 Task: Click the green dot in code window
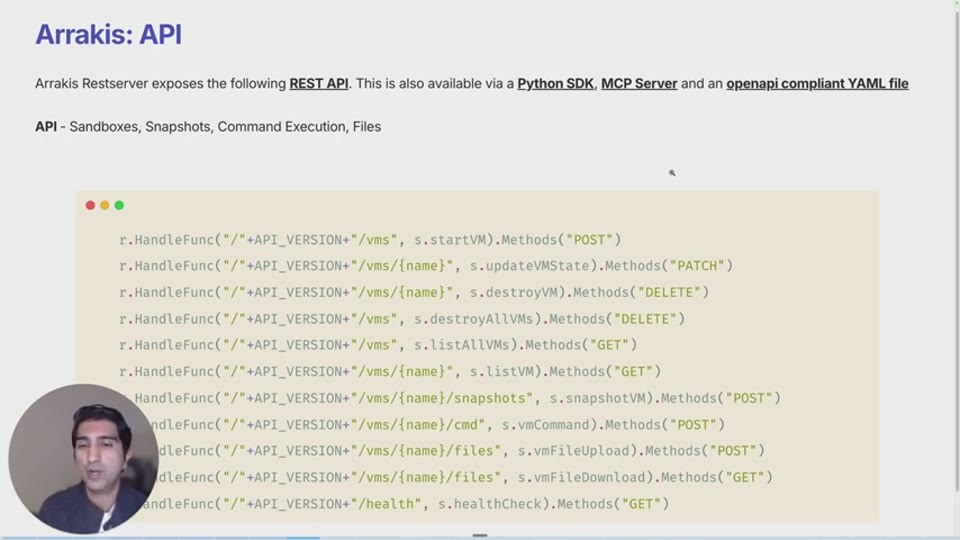coord(119,205)
